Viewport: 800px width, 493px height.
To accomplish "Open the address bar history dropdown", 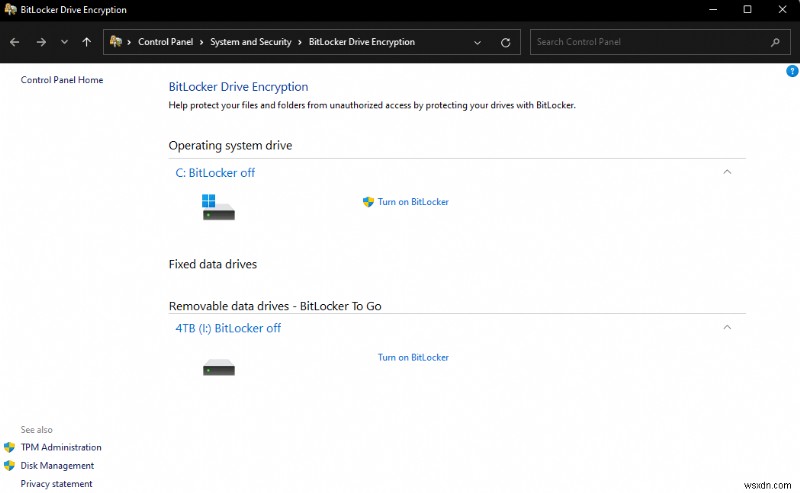I will [x=478, y=42].
